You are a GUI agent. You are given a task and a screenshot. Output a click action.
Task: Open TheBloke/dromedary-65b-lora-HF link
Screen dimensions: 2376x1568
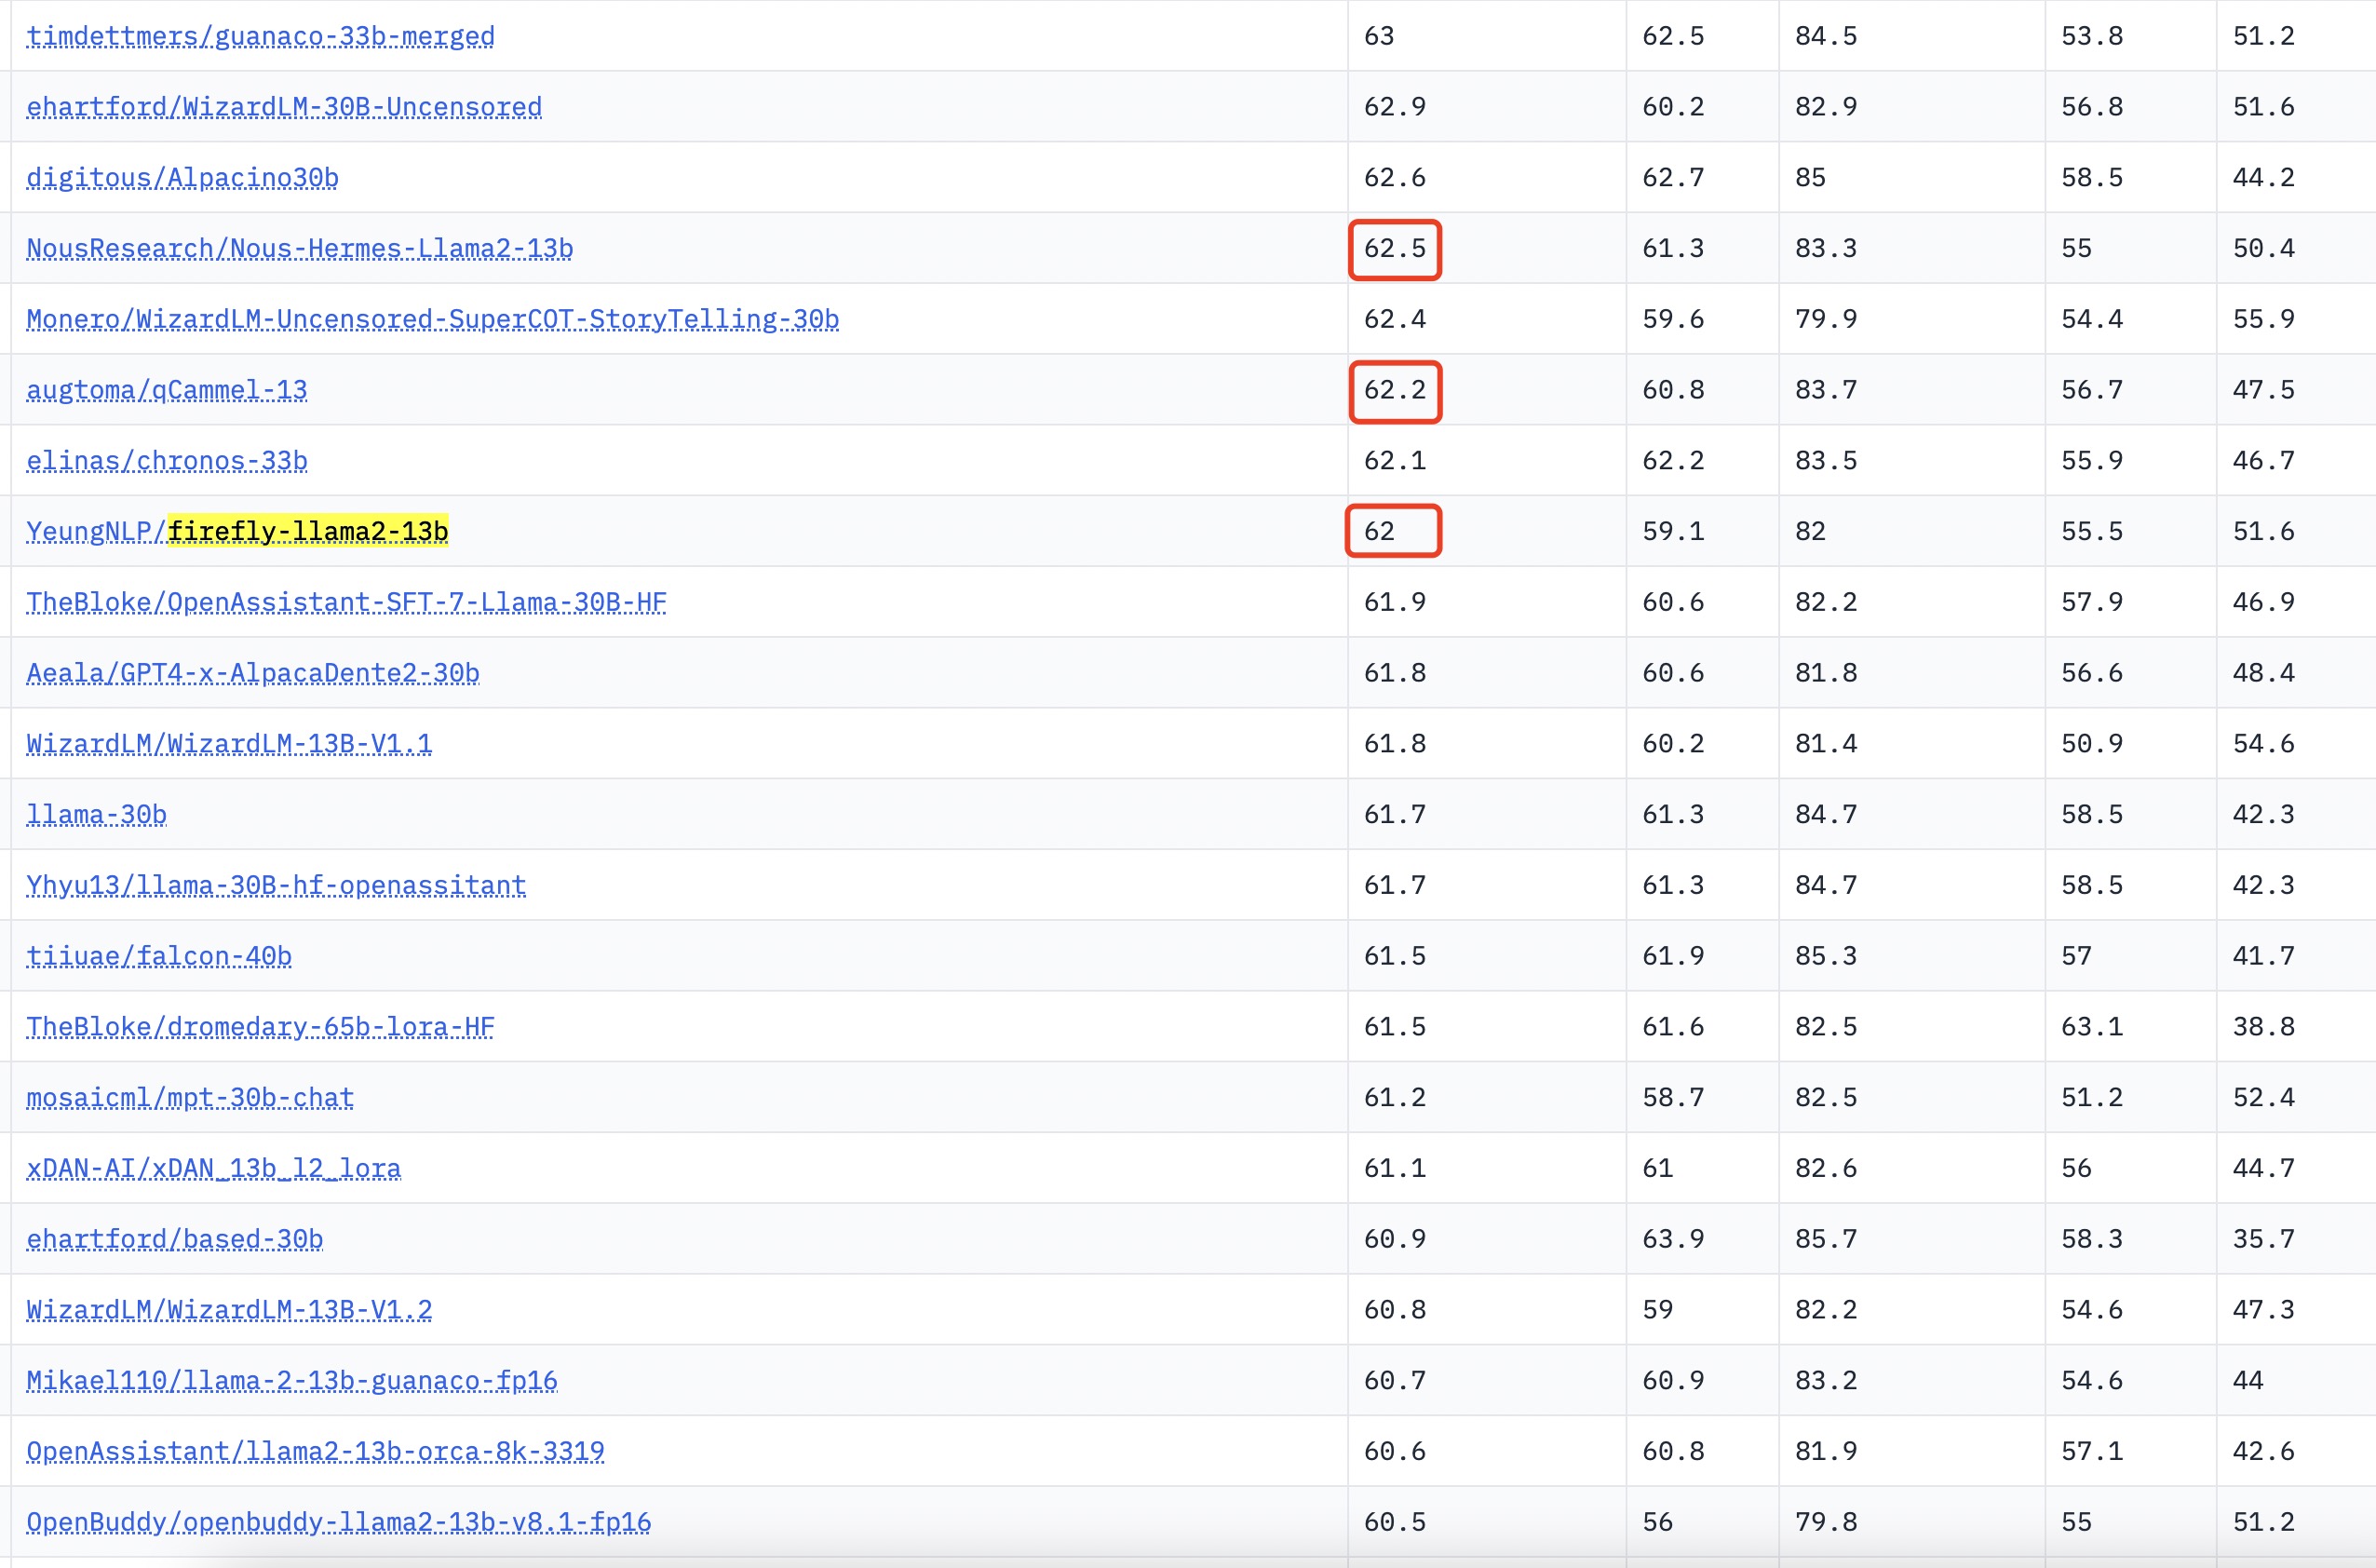(x=260, y=1027)
